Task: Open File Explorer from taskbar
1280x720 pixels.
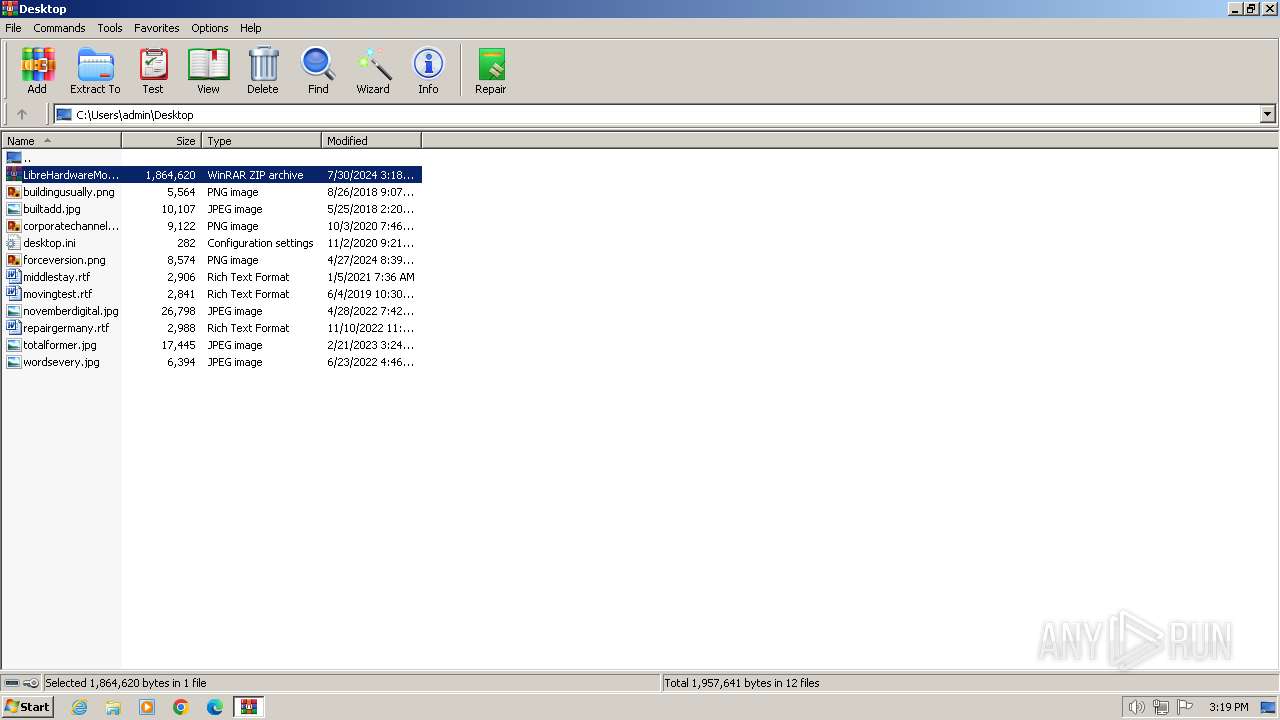Action: point(113,707)
